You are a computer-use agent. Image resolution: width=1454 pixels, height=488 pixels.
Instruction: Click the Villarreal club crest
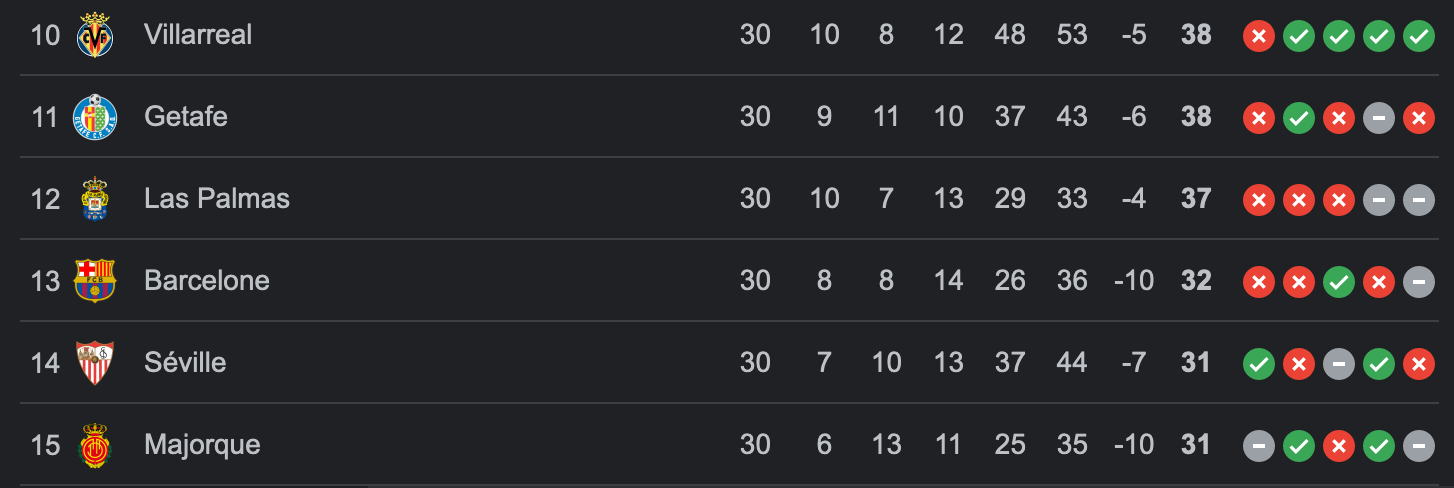point(95,35)
